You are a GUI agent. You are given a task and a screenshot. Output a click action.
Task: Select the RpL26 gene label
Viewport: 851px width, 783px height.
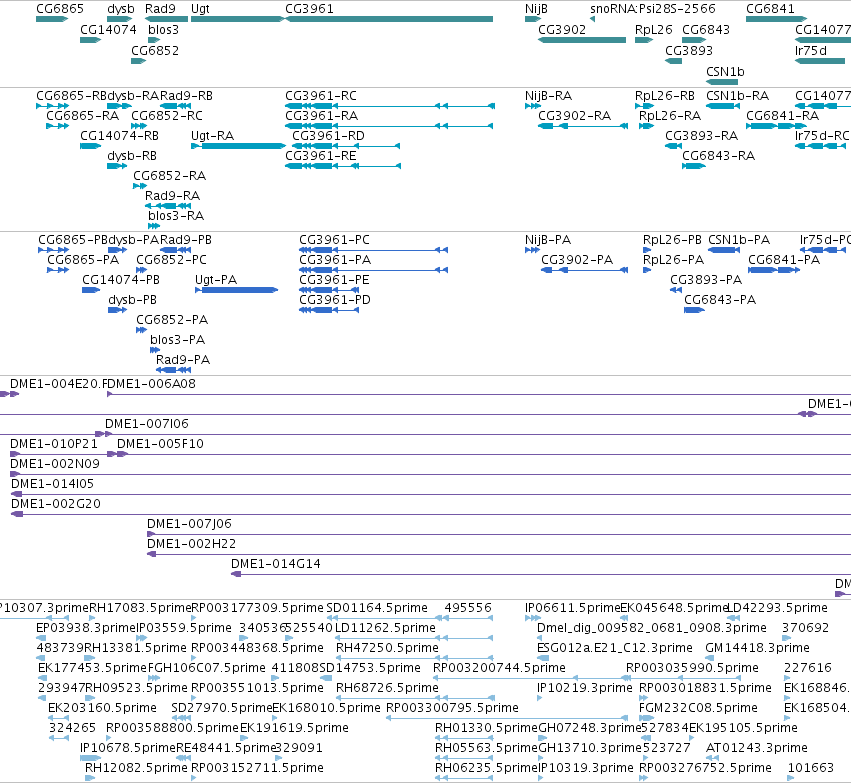pos(653,29)
